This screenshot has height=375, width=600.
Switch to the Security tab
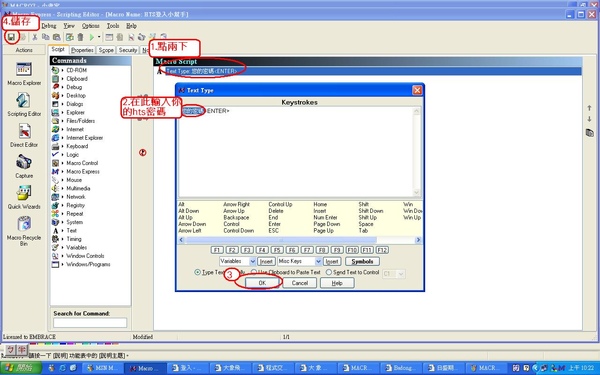128,50
